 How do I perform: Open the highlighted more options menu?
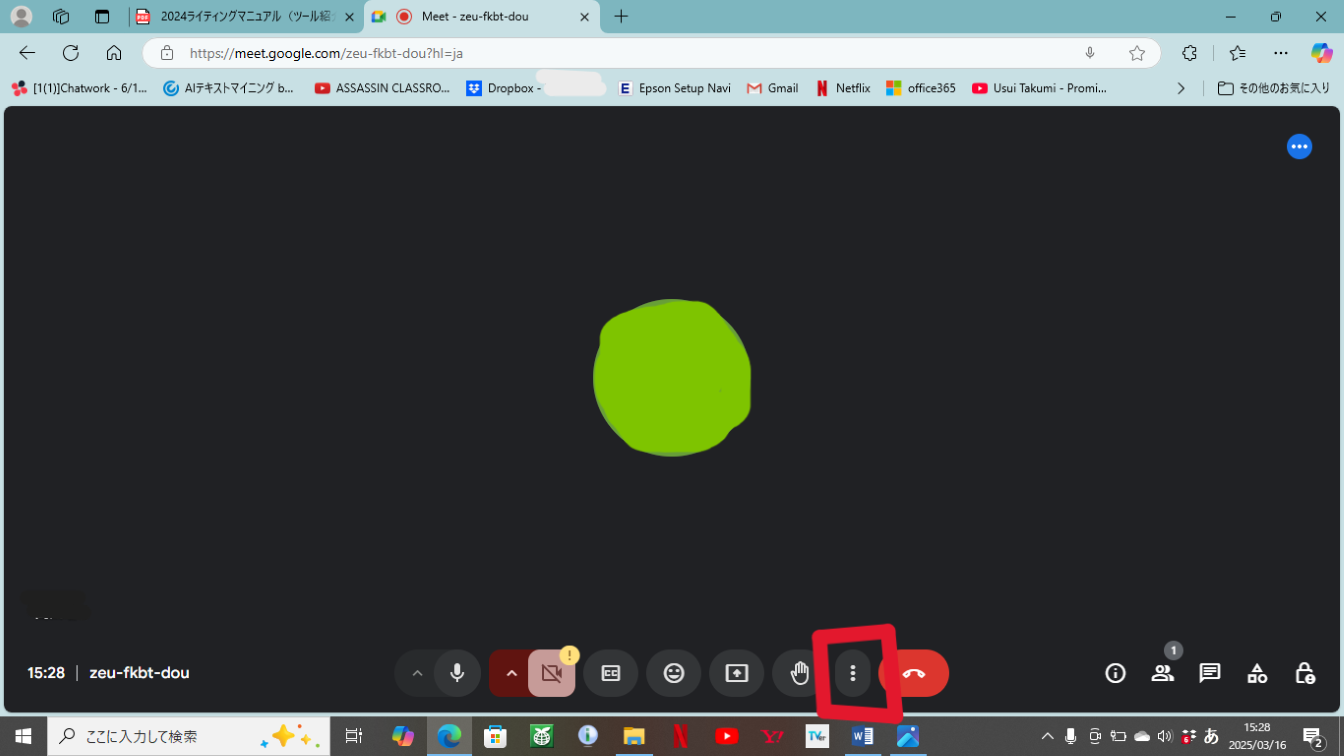click(x=852, y=673)
